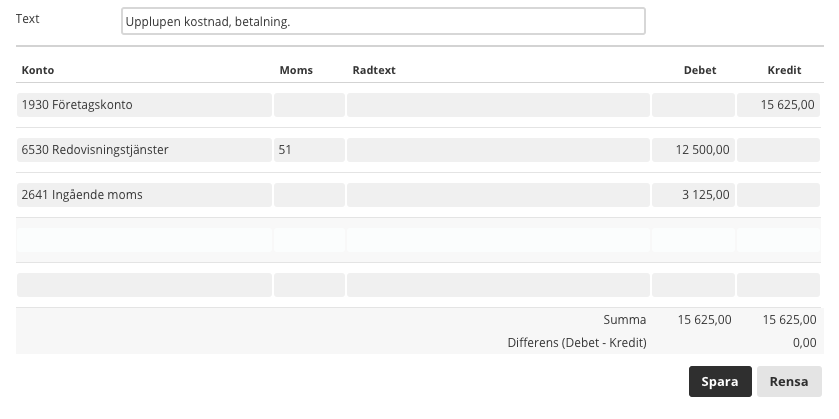839x419 pixels.
Task: Click the Radtext field on Ingående moms row
Action: click(498, 195)
